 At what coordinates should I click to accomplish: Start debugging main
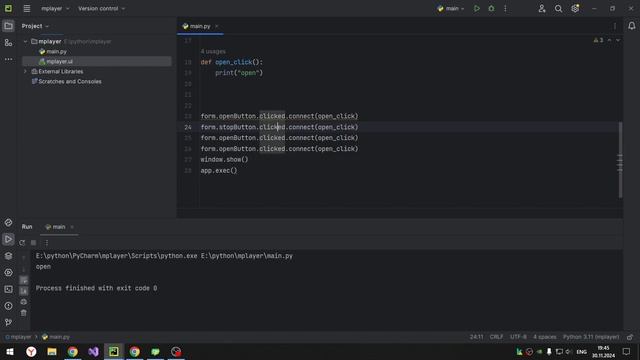point(491,9)
